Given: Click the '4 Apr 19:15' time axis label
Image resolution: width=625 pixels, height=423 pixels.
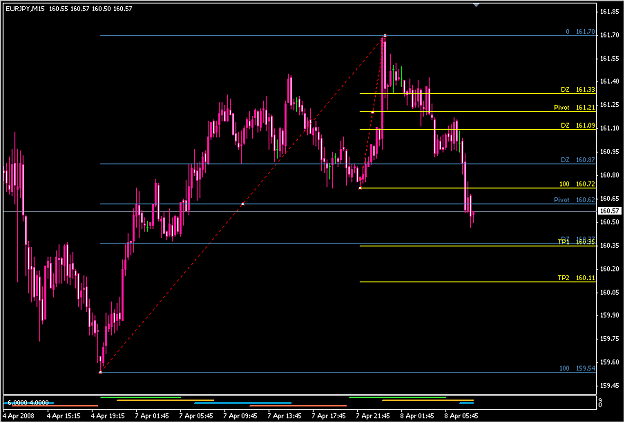Looking at the screenshot, I should coord(108,416).
